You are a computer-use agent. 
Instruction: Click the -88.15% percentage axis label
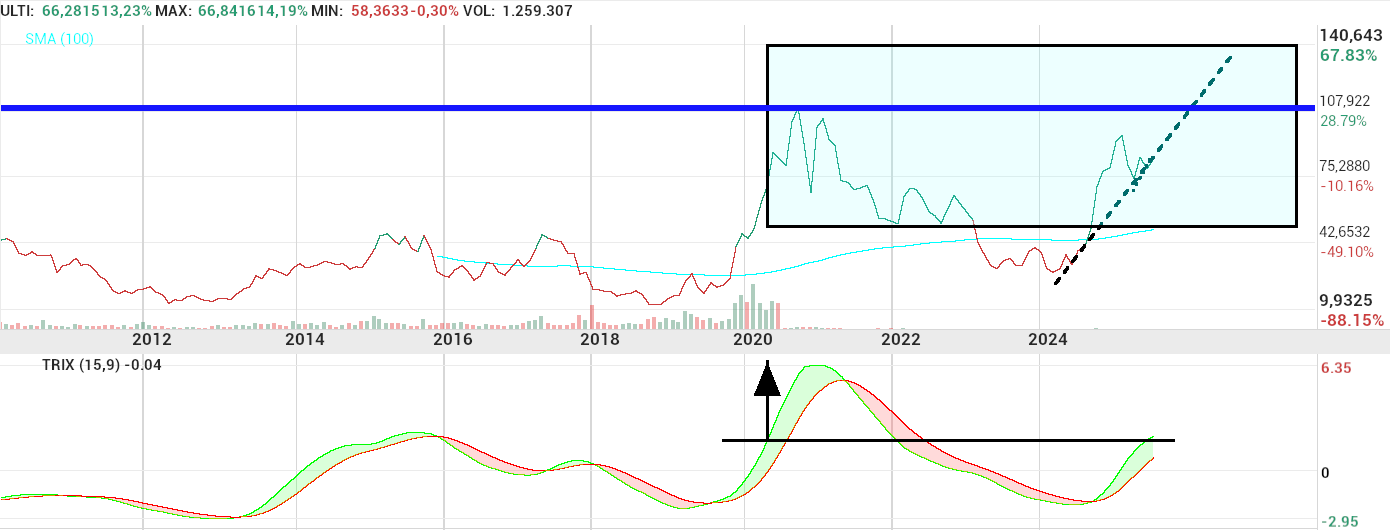click(1352, 320)
